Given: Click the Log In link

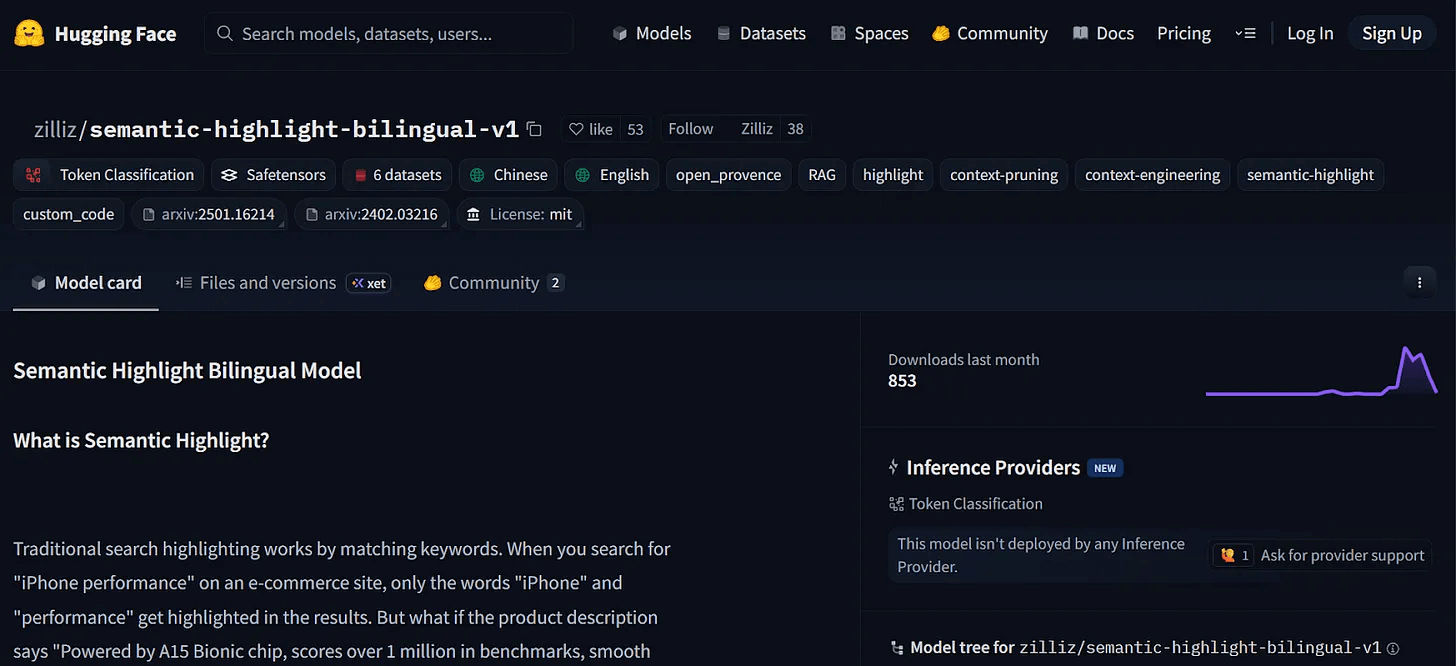Looking at the screenshot, I should (x=1310, y=33).
